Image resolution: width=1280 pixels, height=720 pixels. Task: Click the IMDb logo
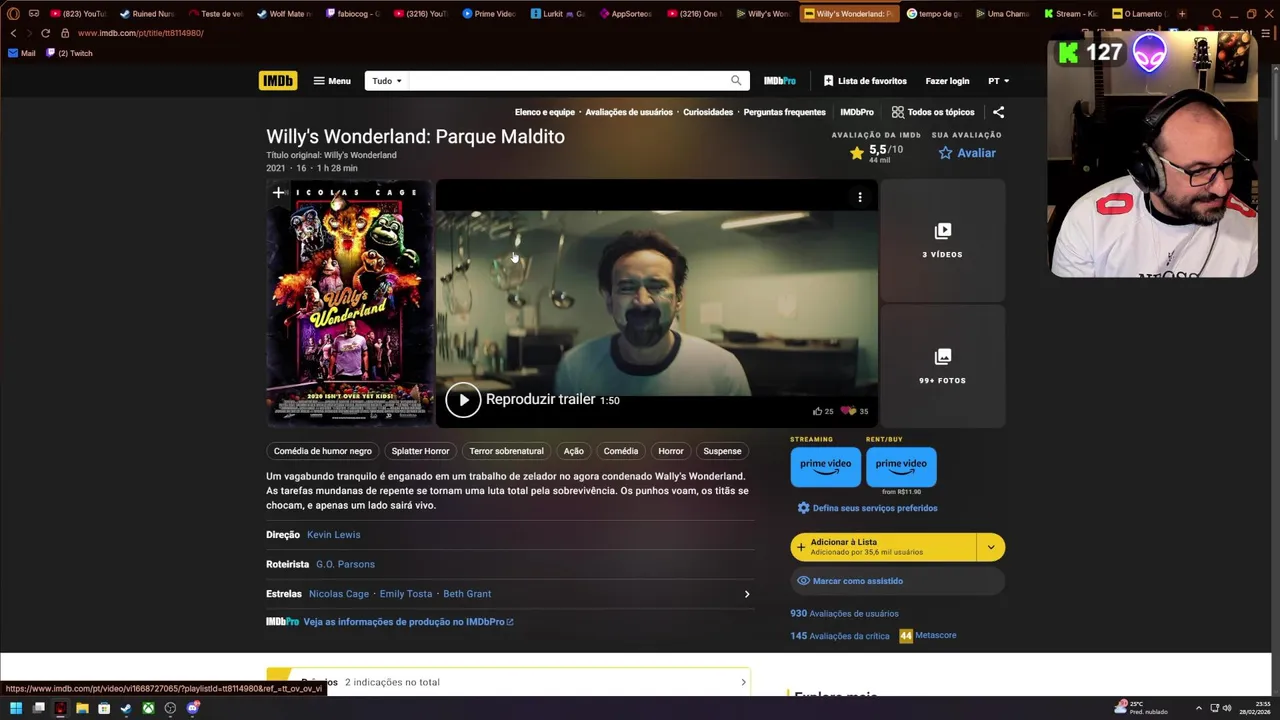coord(277,81)
